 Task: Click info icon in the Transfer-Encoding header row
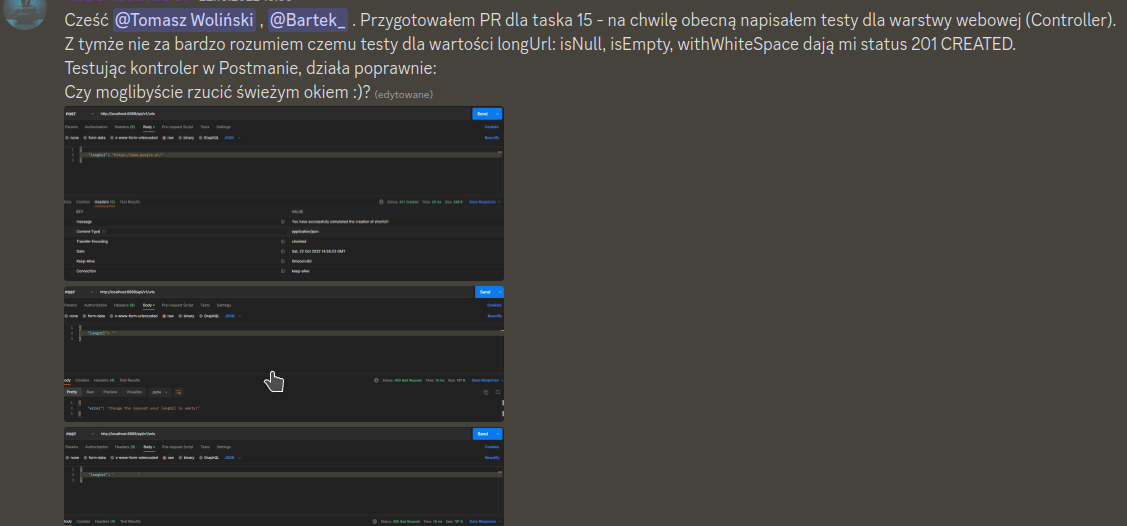[283, 241]
